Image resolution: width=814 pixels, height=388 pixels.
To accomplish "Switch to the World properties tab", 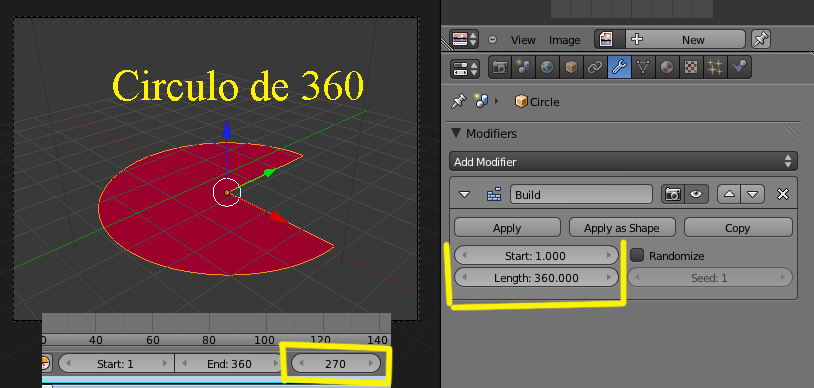I will click(x=547, y=68).
